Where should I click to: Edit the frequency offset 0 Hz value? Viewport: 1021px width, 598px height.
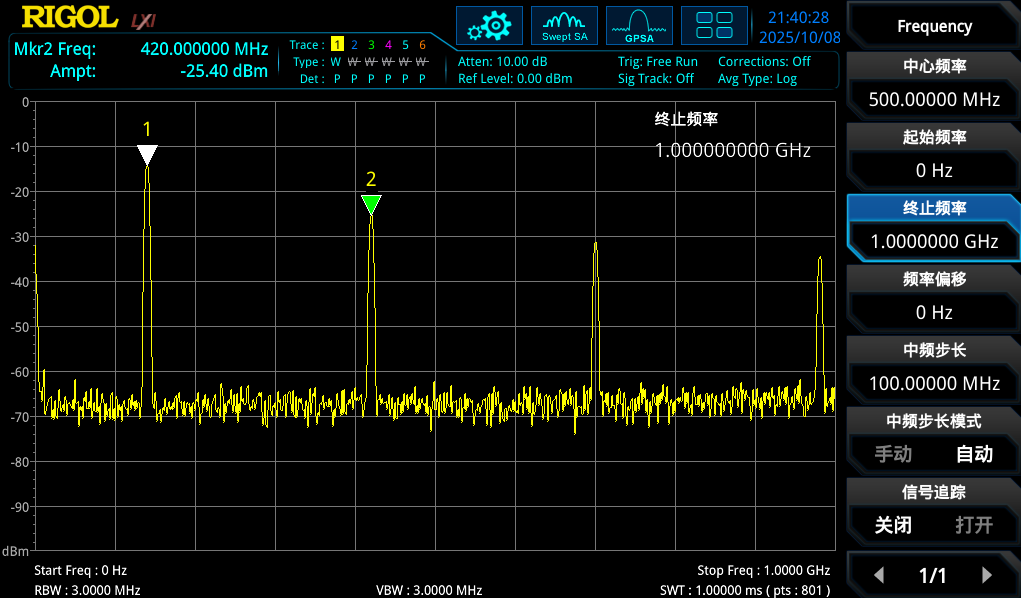pos(934,313)
